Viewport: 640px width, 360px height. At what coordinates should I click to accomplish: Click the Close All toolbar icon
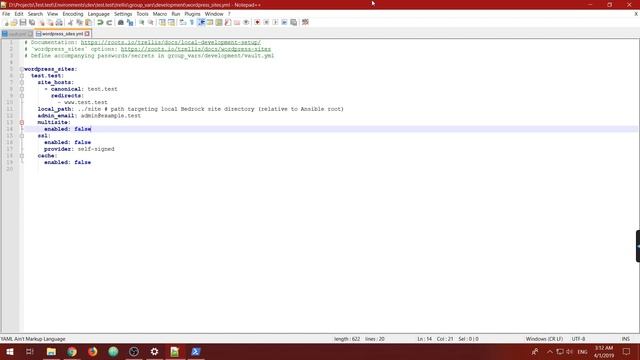click(50, 22)
